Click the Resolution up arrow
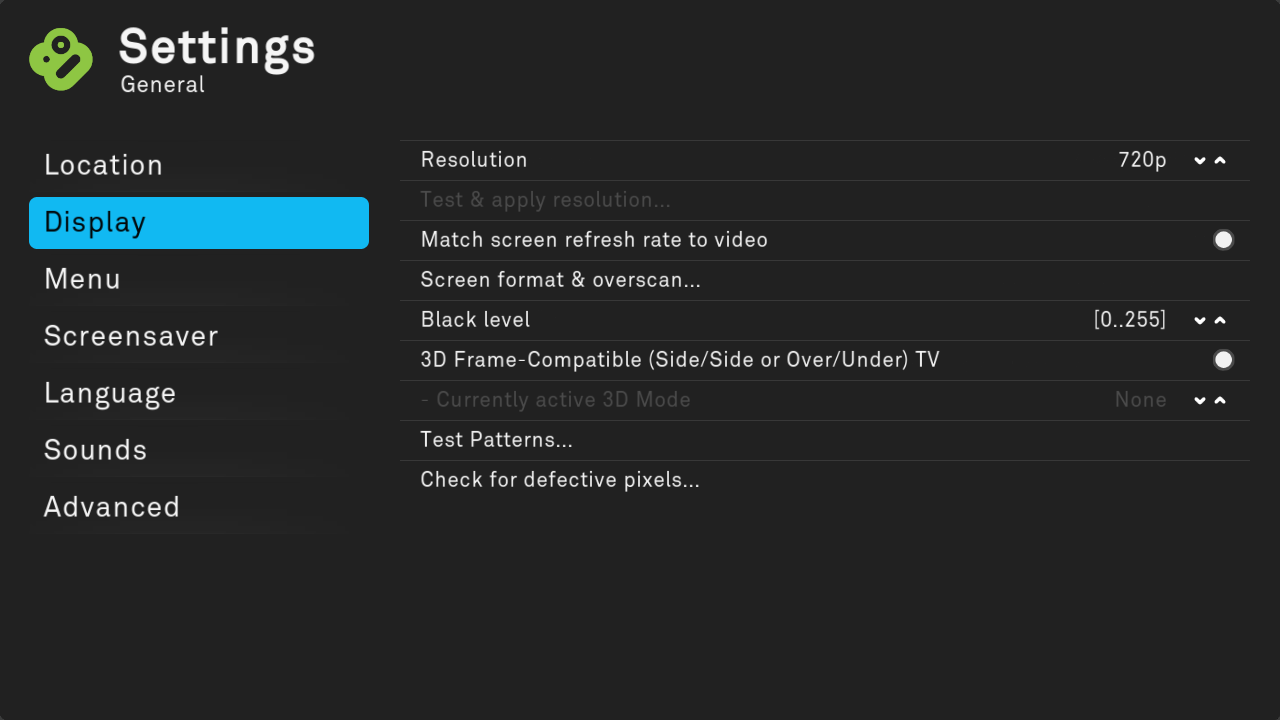The width and height of the screenshot is (1280, 720). point(1220,161)
